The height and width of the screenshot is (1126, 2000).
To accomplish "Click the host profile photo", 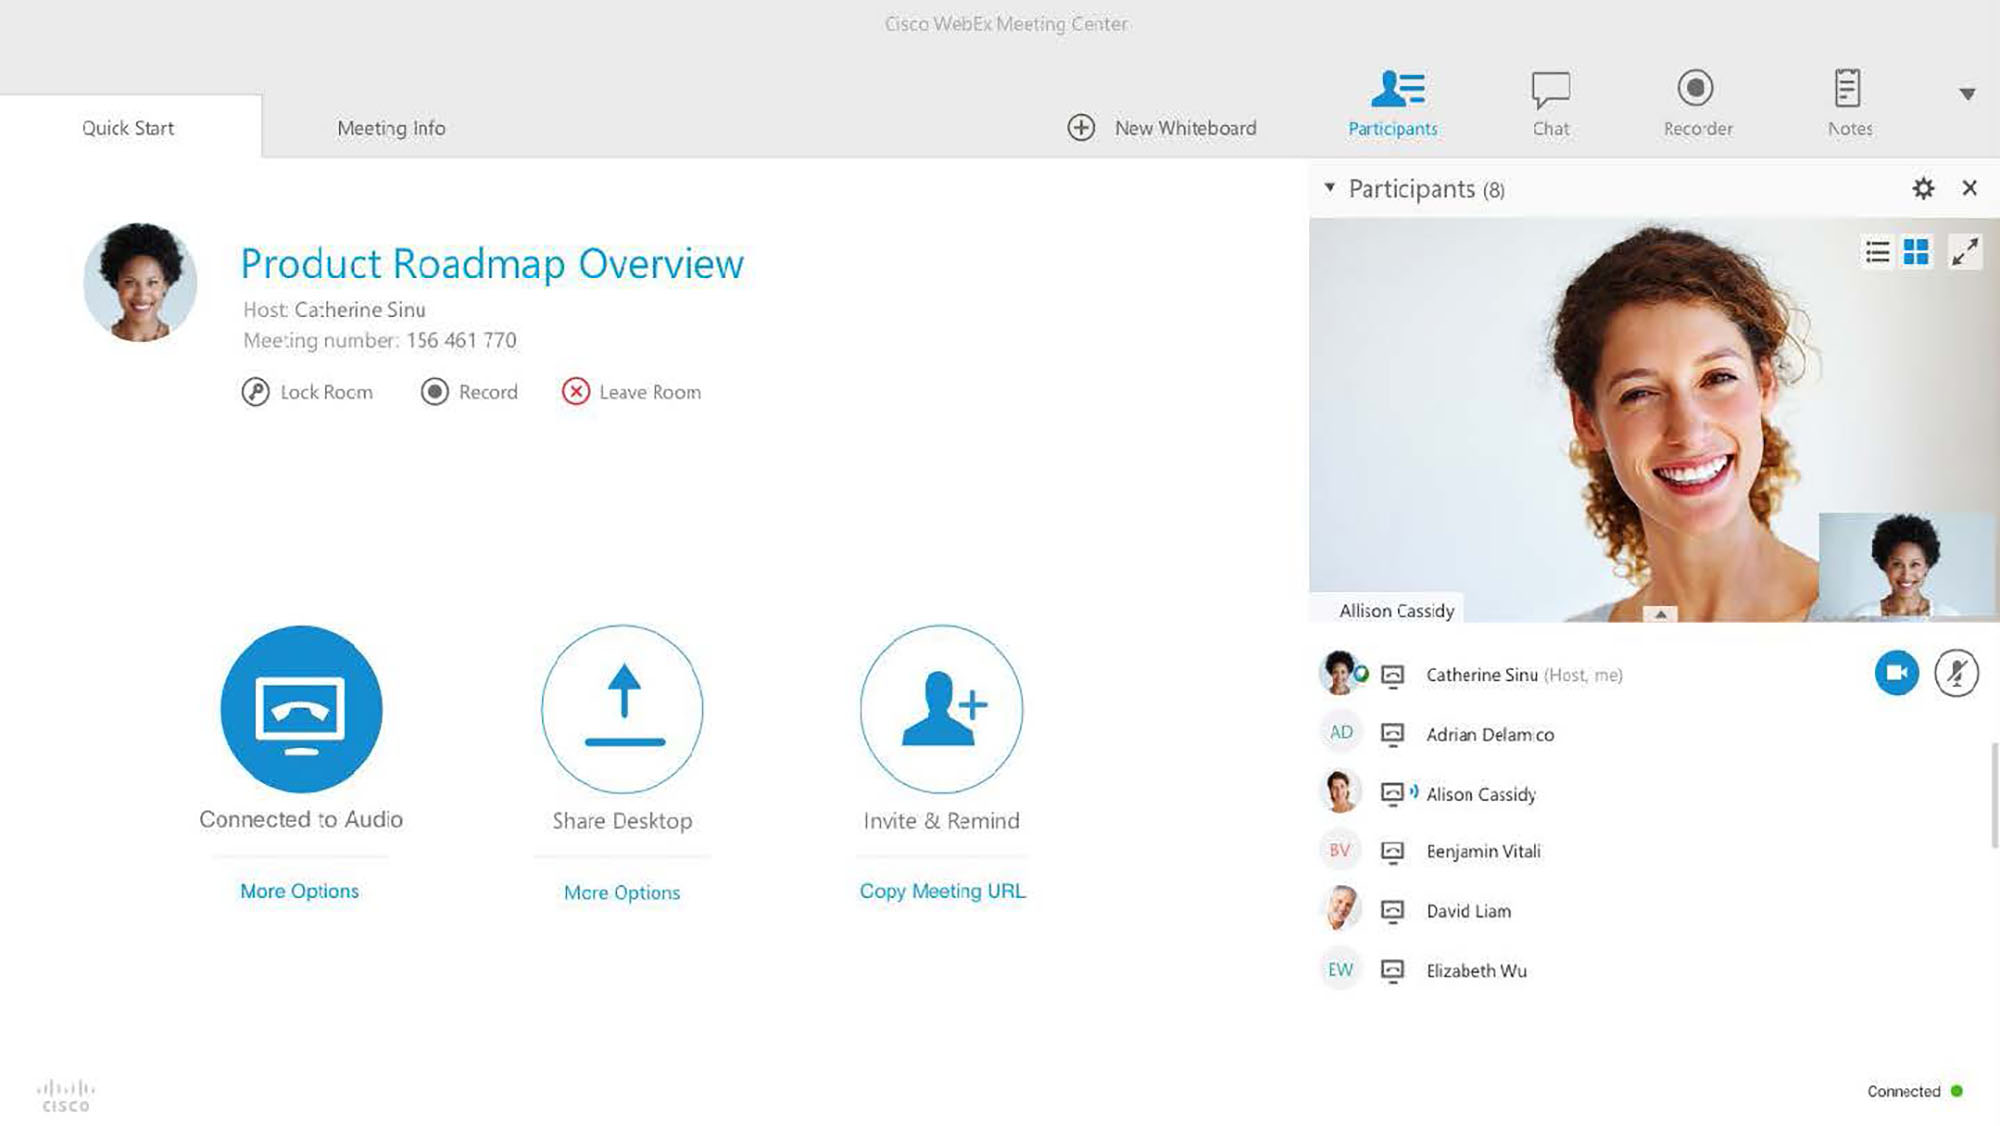I will pyautogui.click(x=140, y=282).
